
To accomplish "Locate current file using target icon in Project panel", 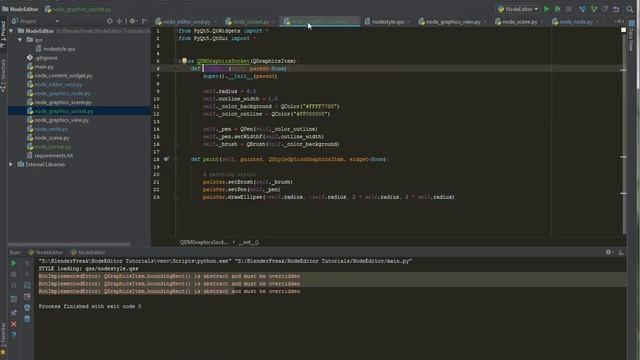I will 109,21.
